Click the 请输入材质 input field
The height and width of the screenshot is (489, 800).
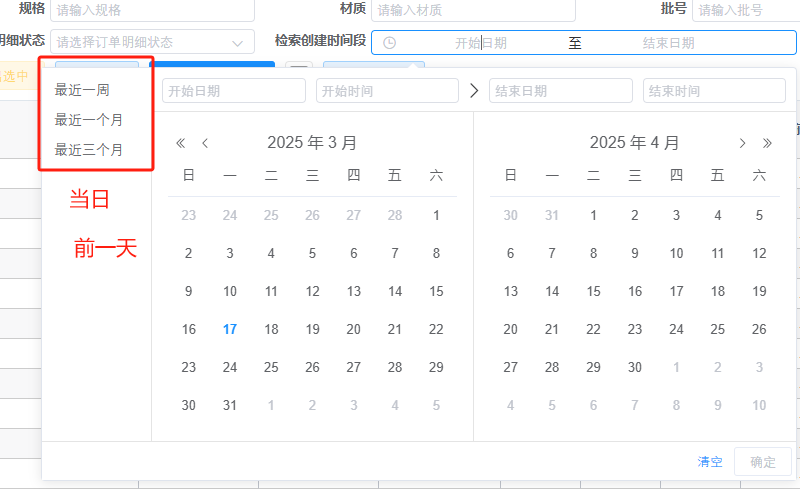(473, 10)
